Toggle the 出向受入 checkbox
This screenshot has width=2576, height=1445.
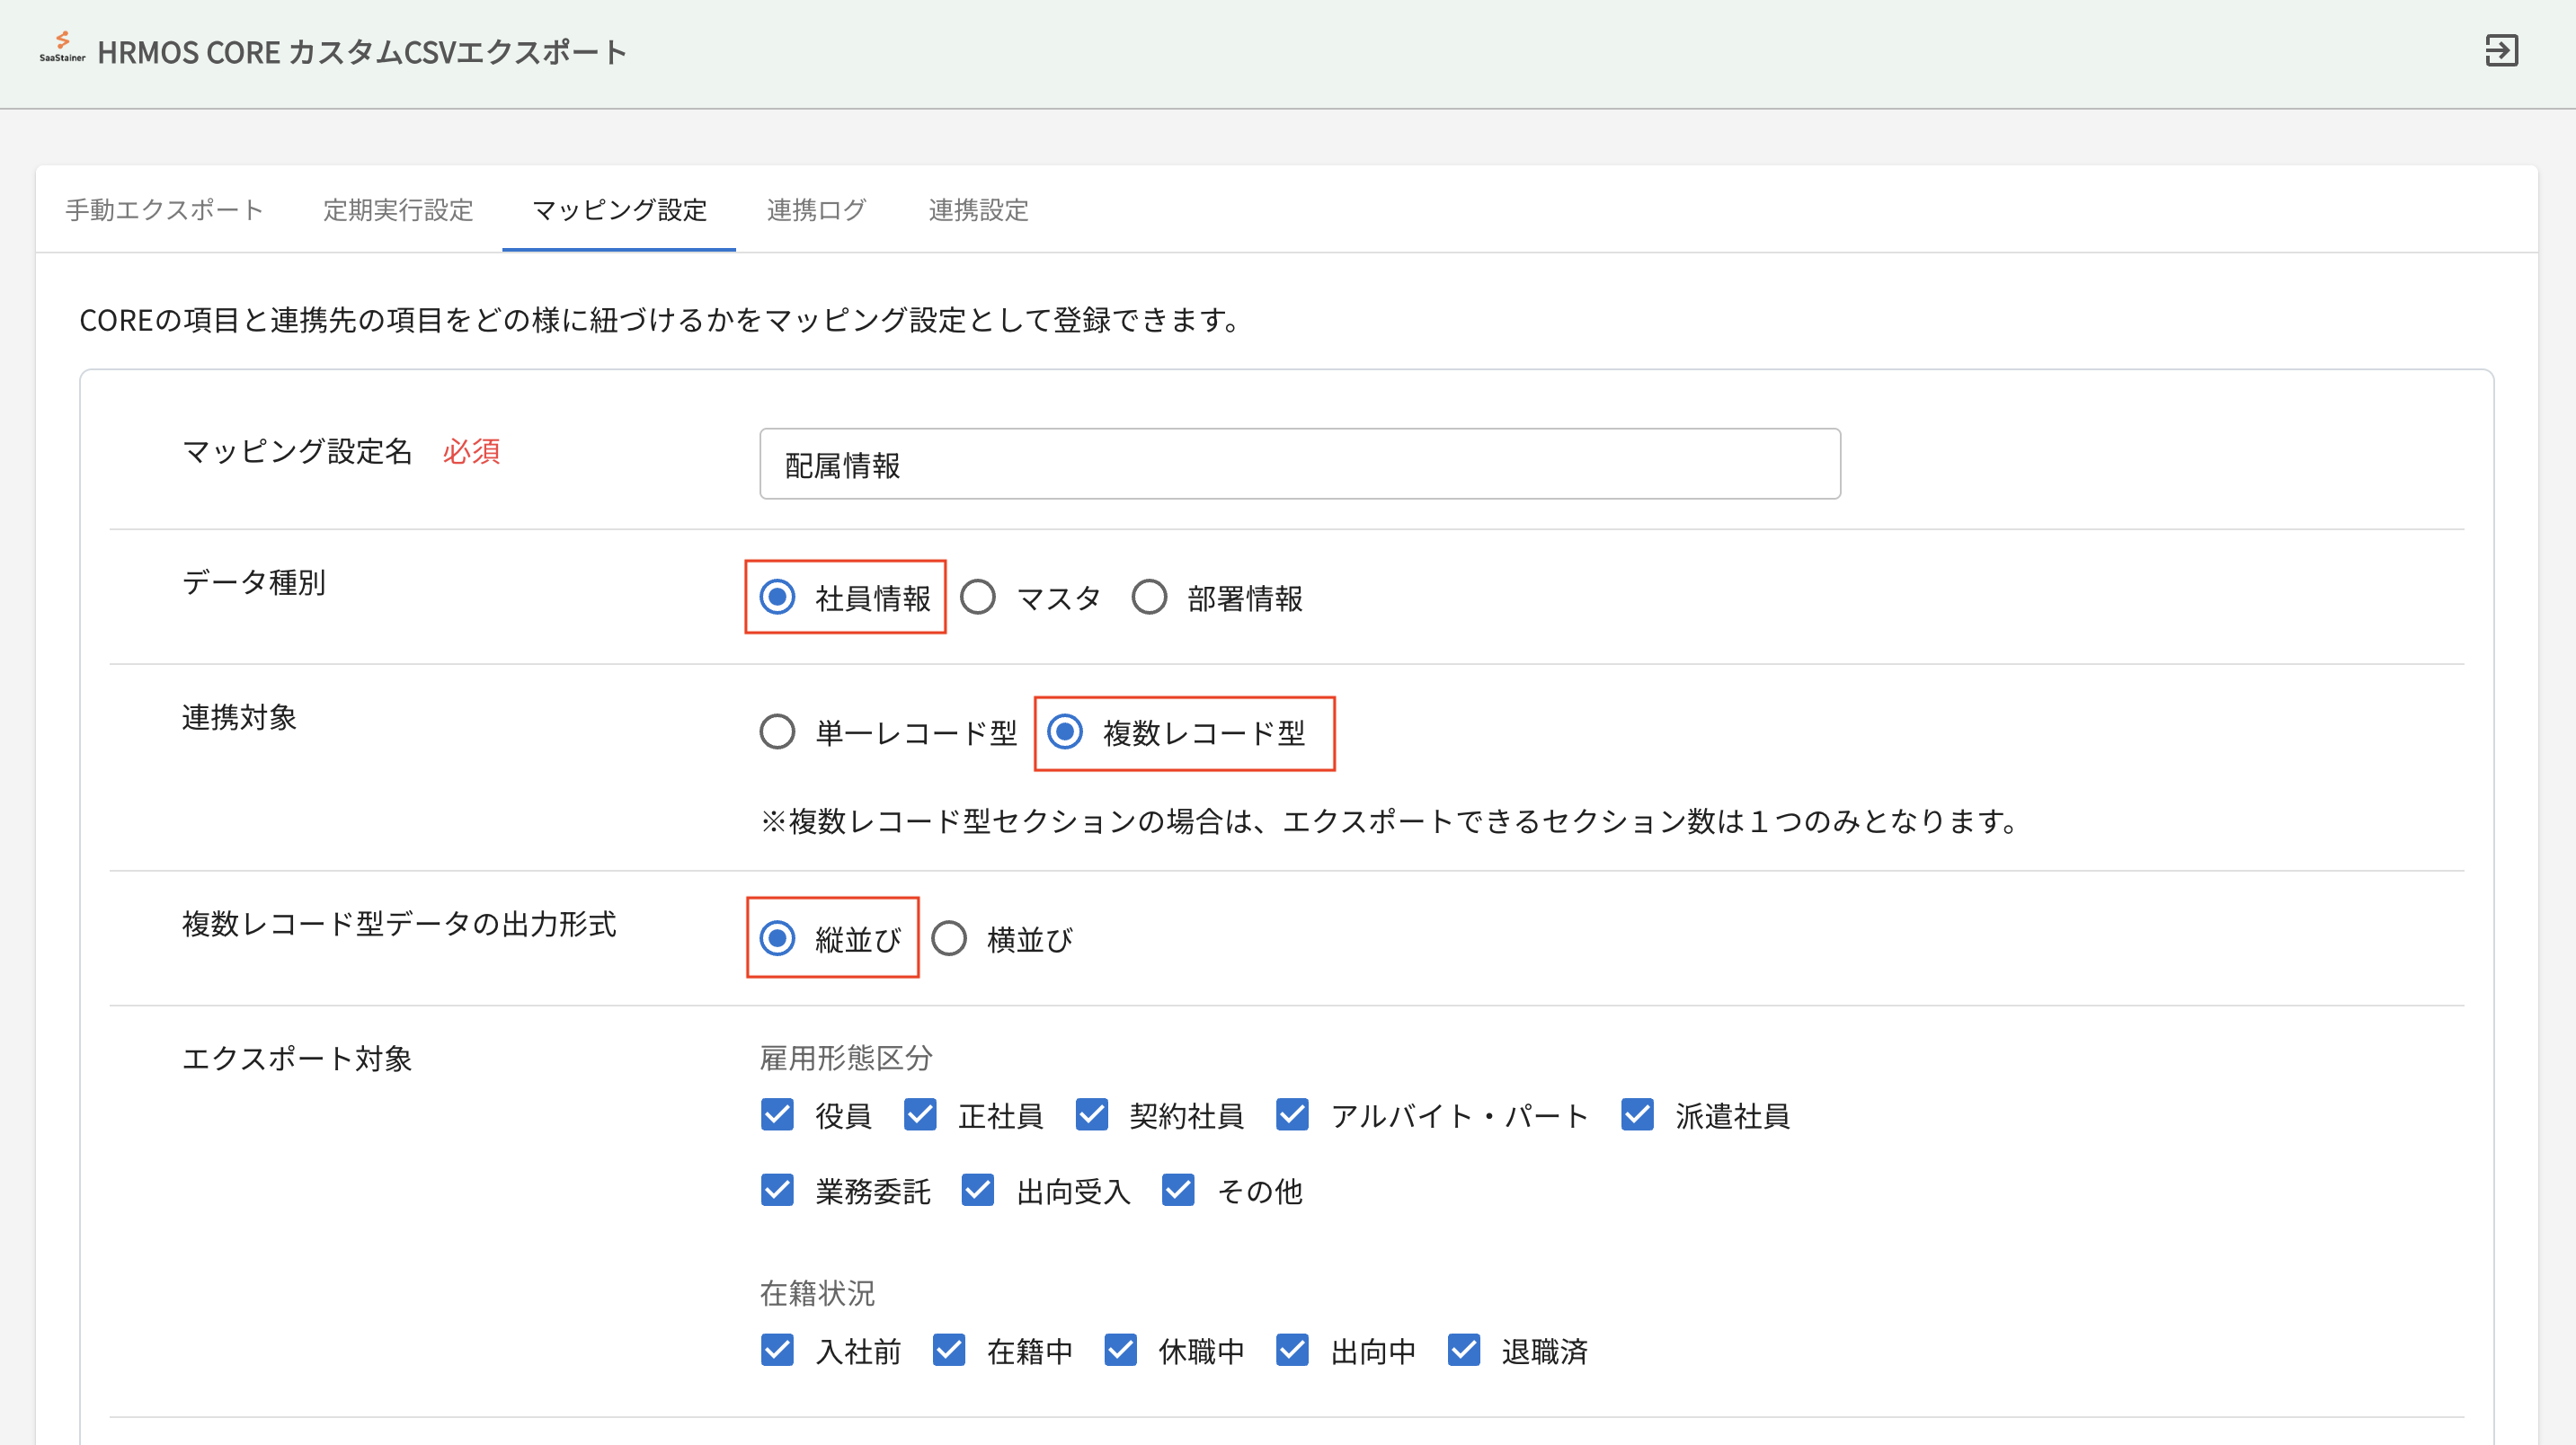pos(977,1190)
